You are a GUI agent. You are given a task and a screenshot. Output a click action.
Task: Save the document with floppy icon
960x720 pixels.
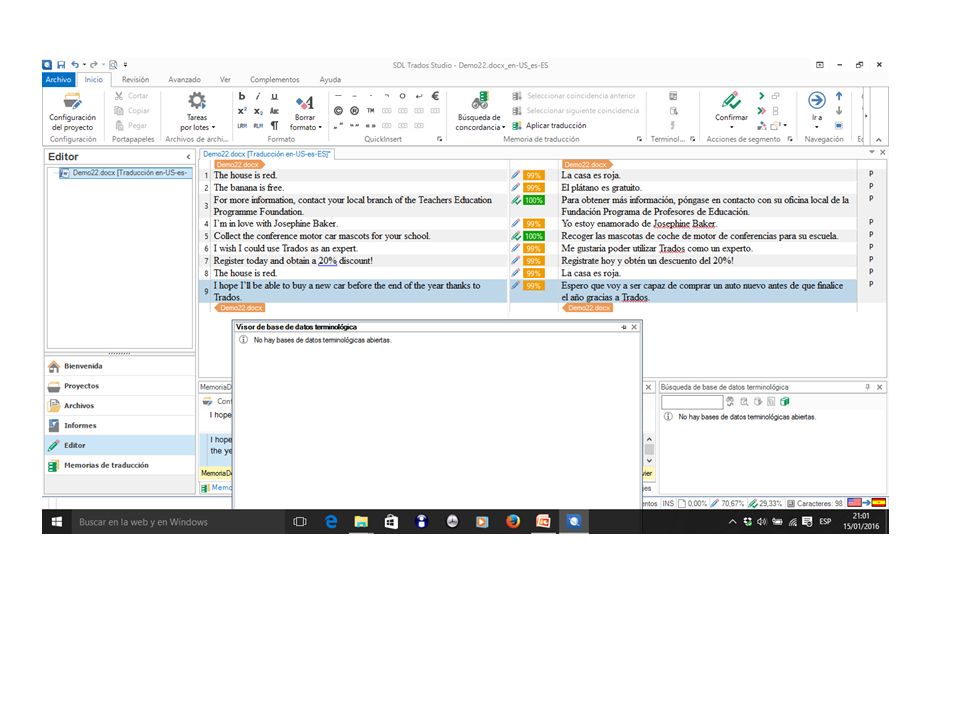61,64
